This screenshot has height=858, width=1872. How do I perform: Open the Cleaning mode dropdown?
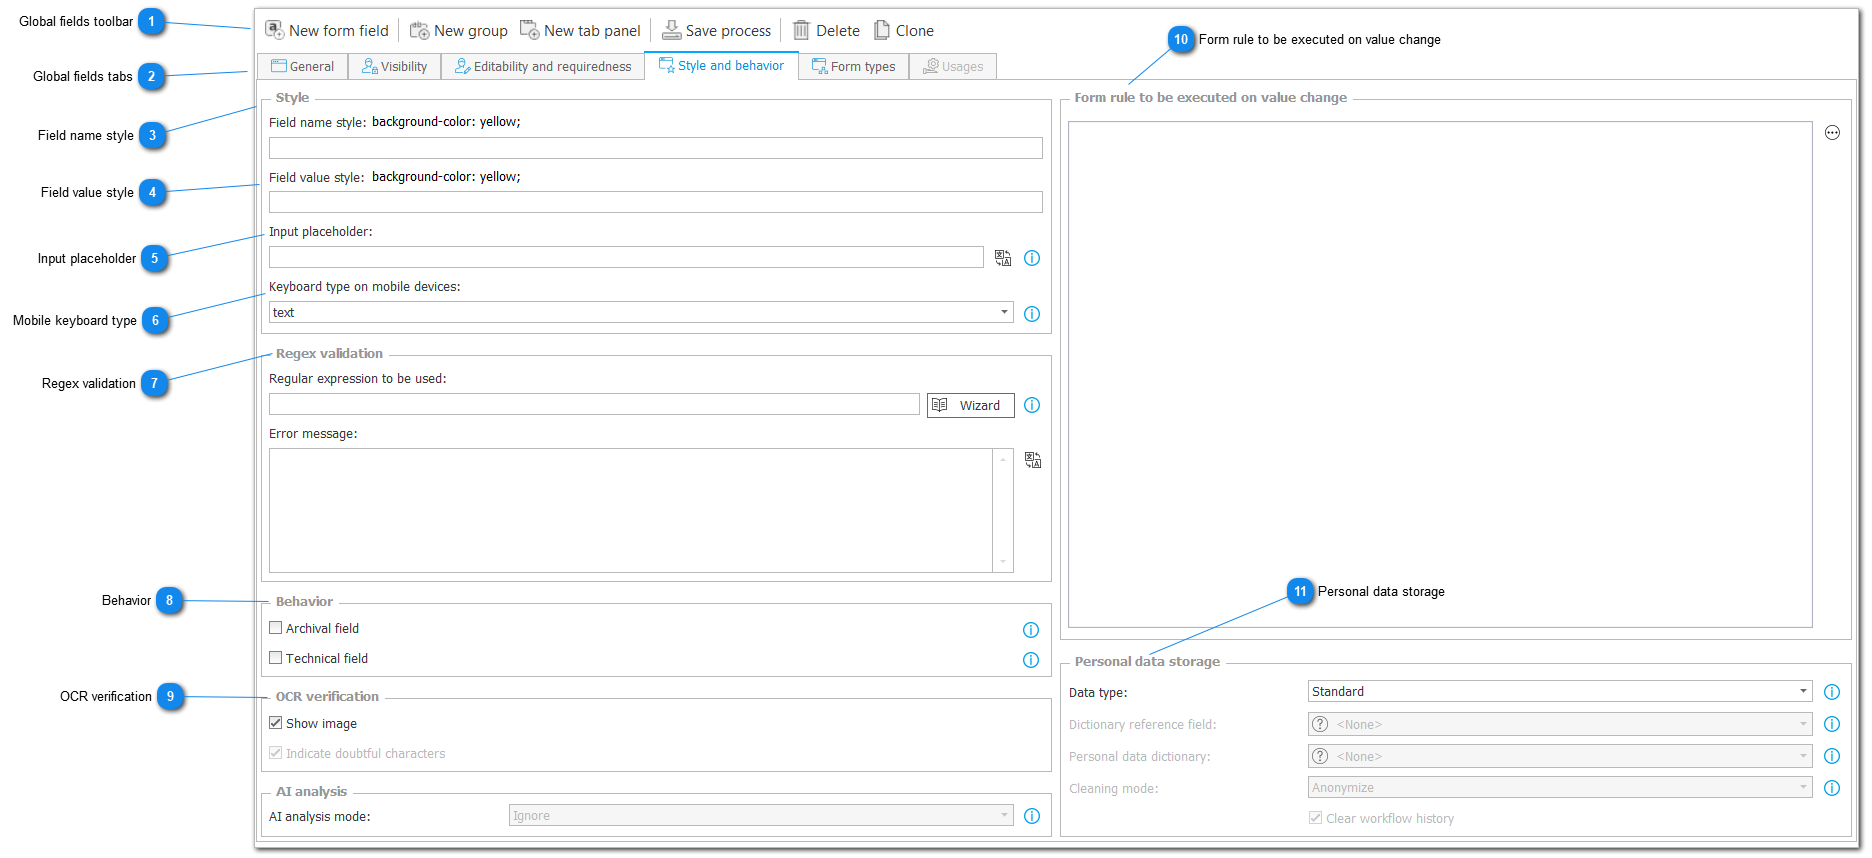[x=1560, y=788]
